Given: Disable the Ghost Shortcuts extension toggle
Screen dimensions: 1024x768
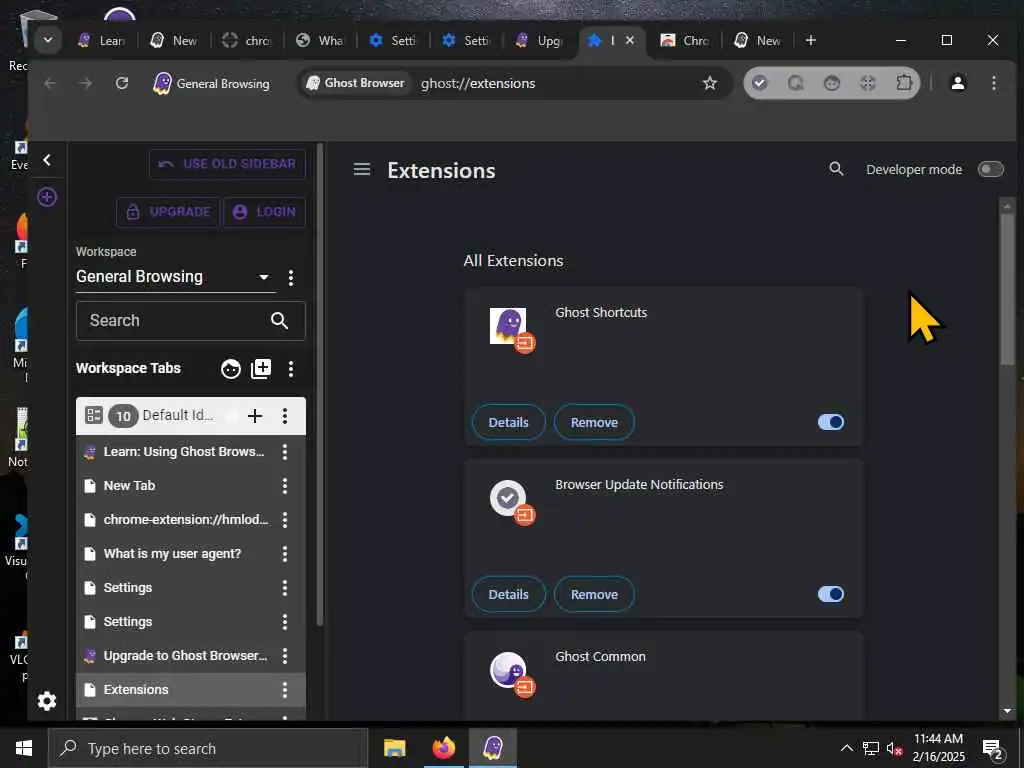Looking at the screenshot, I should click(831, 422).
